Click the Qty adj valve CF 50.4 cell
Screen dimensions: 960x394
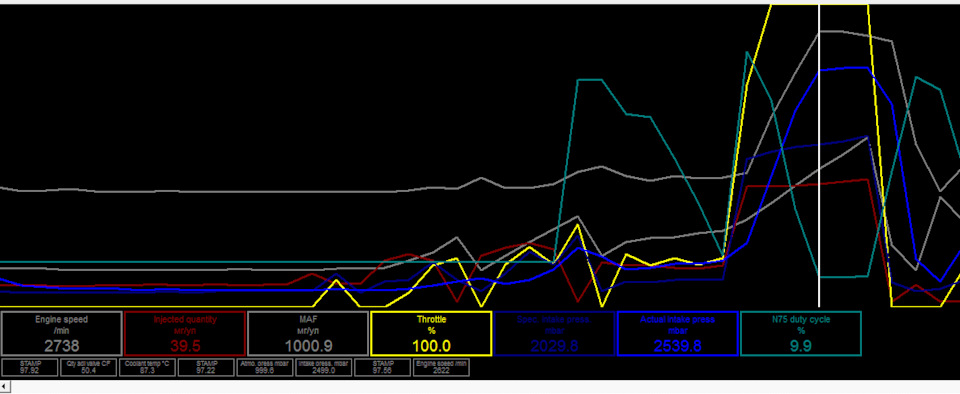point(89,367)
